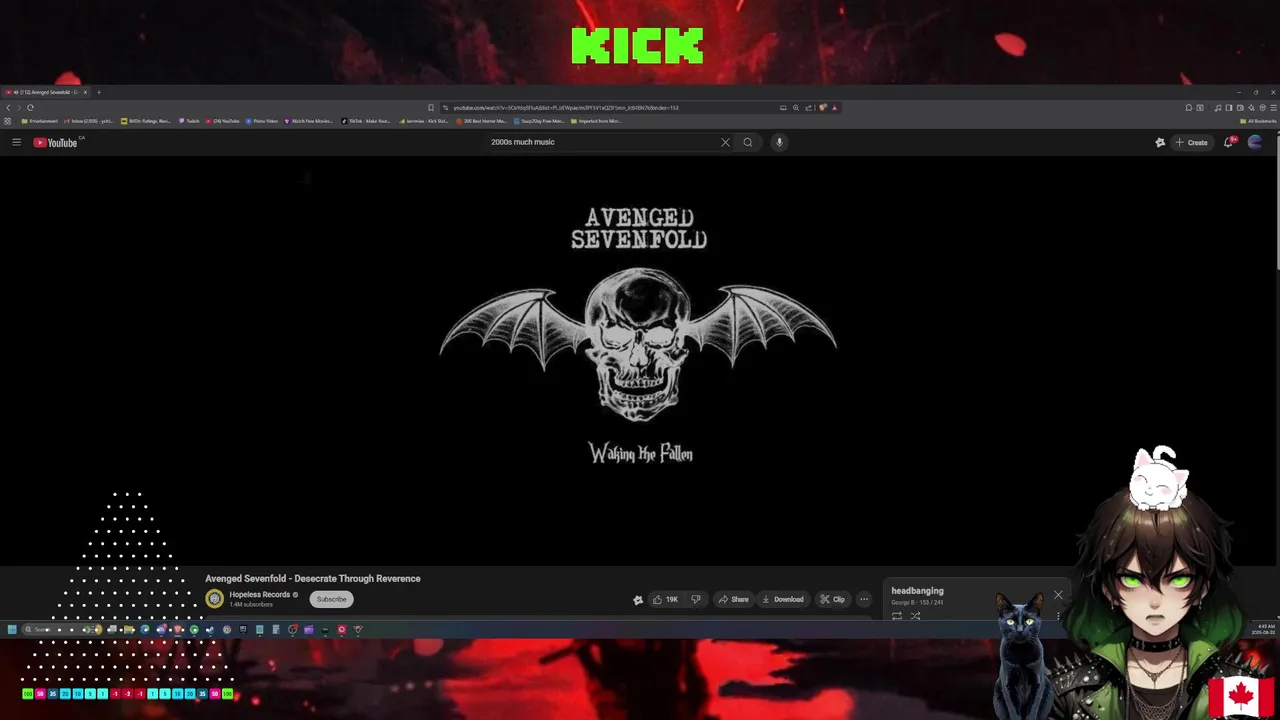
Task: Open Imported from Microsoft bookmarks folder
Action: (x=596, y=121)
